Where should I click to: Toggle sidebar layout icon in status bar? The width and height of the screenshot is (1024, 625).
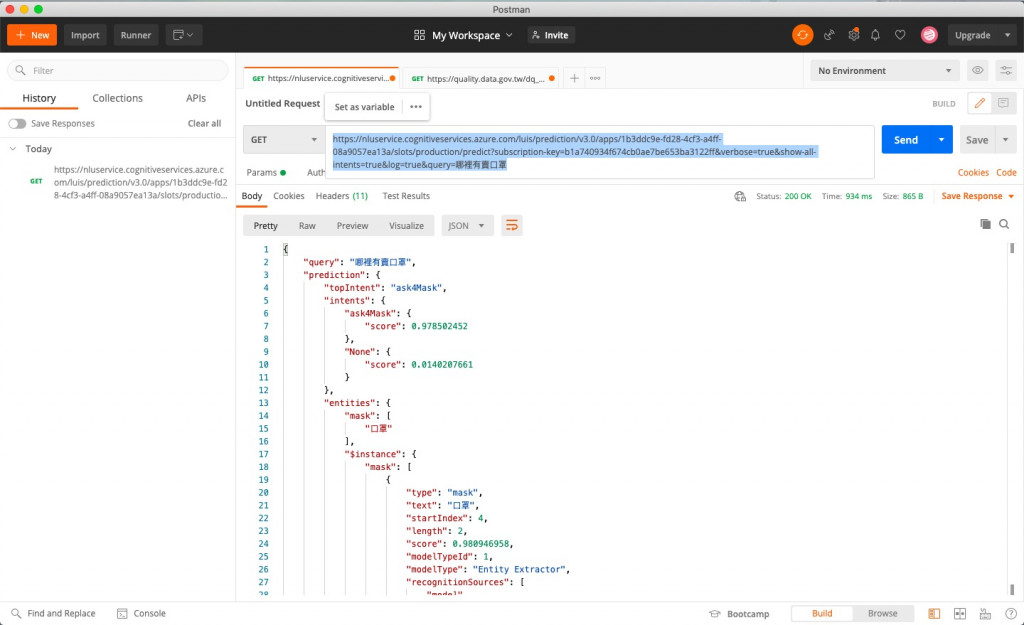[934, 613]
